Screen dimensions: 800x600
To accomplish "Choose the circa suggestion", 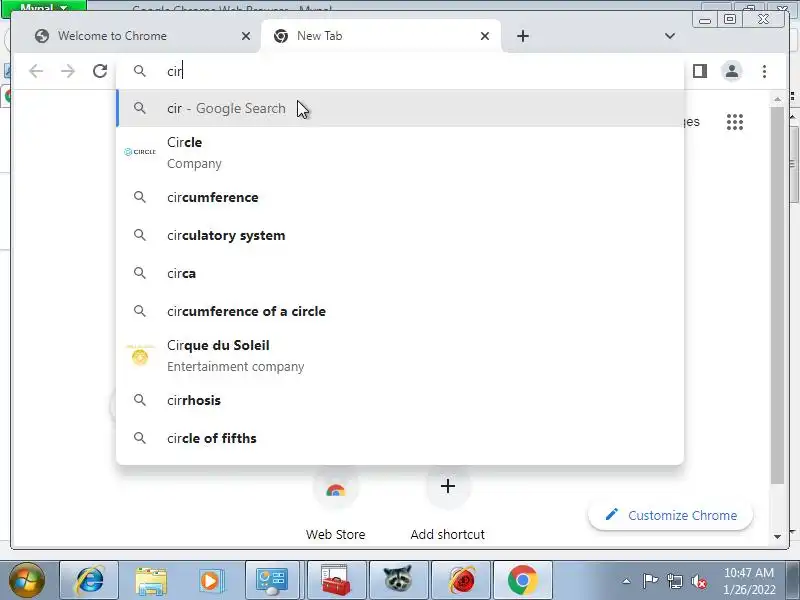I will [x=401, y=273].
